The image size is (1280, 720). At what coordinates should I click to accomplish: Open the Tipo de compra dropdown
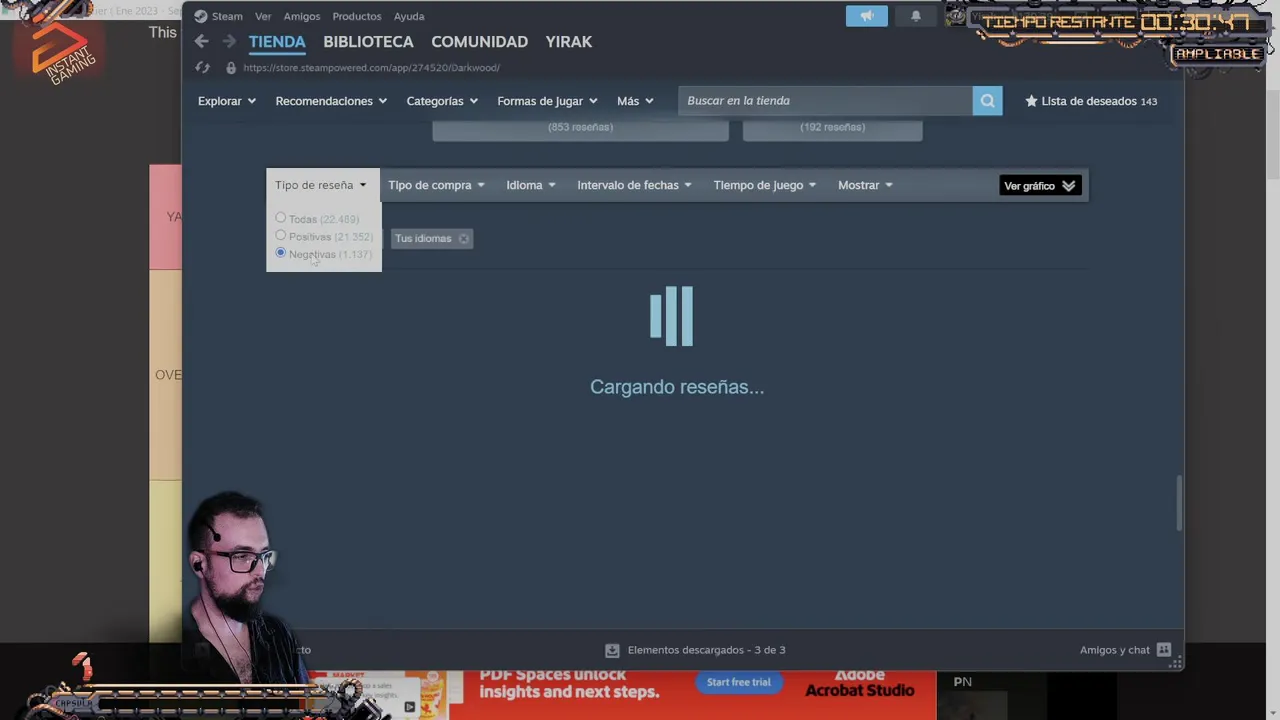(x=436, y=185)
